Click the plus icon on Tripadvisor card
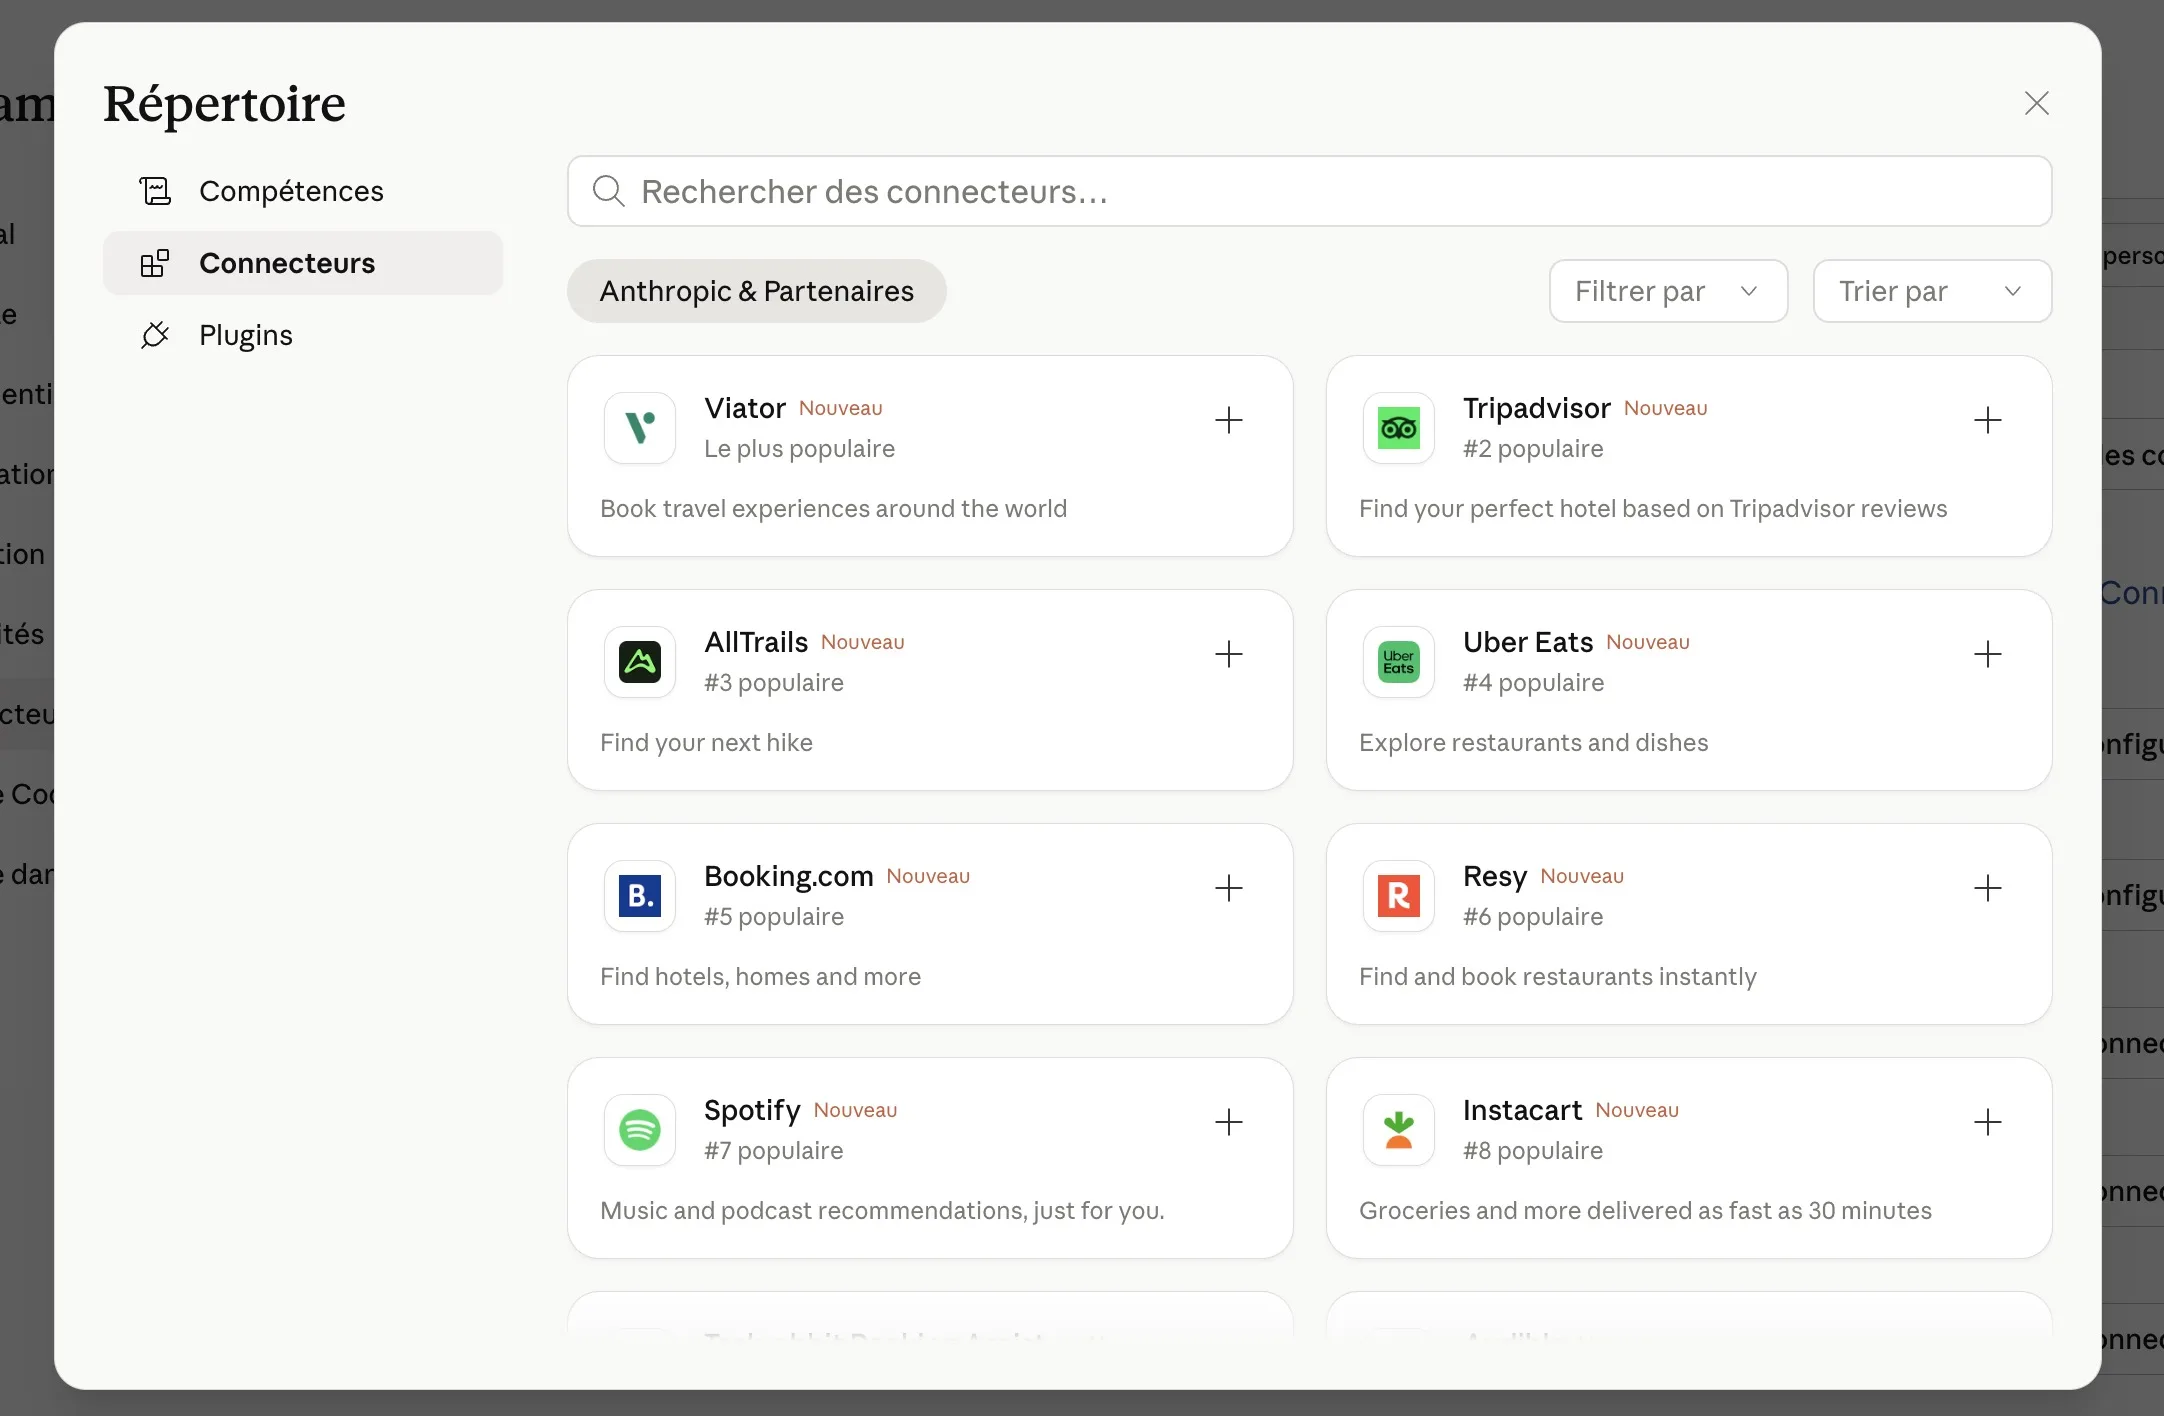This screenshot has width=2164, height=1416. click(x=1987, y=420)
